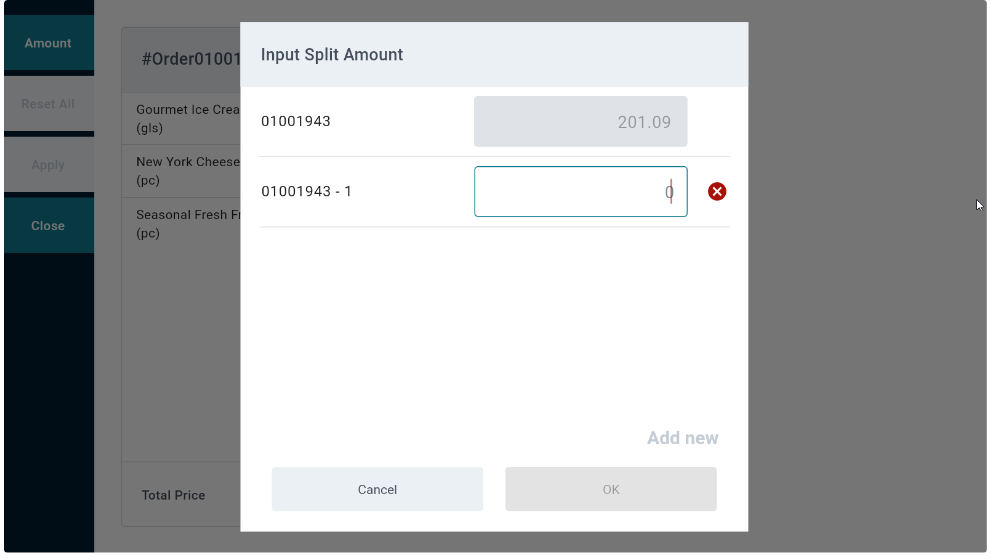Select the Gourmet Ice Cream order item
The image size is (991, 558).
pyautogui.click(x=187, y=119)
